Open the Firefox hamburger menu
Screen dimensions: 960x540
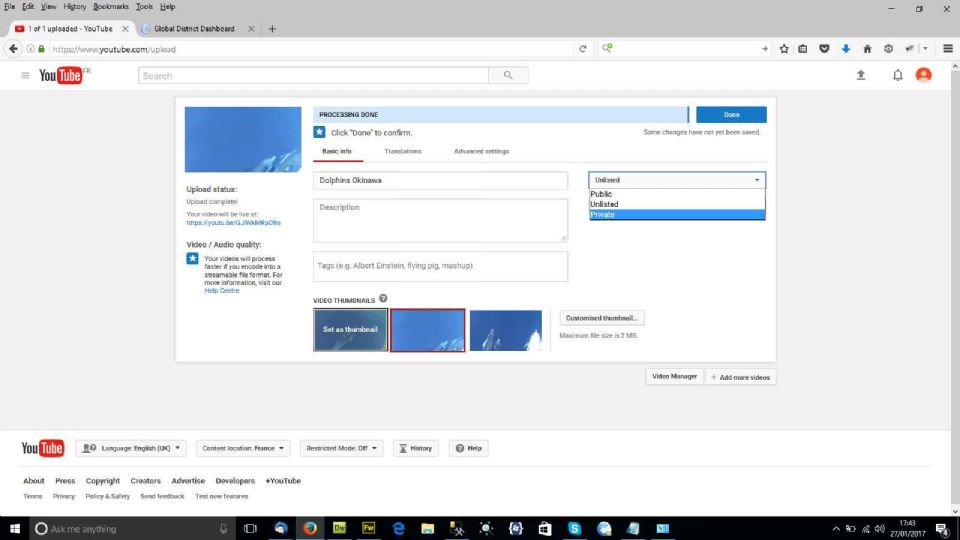948,49
